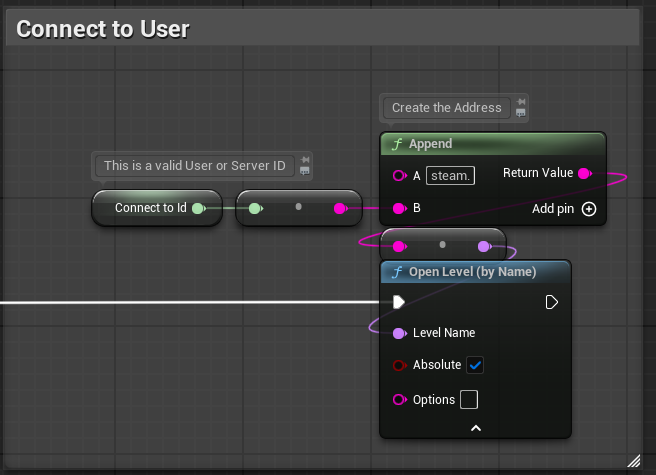
Task: Click the Add pin plus icon
Action: click(x=589, y=209)
